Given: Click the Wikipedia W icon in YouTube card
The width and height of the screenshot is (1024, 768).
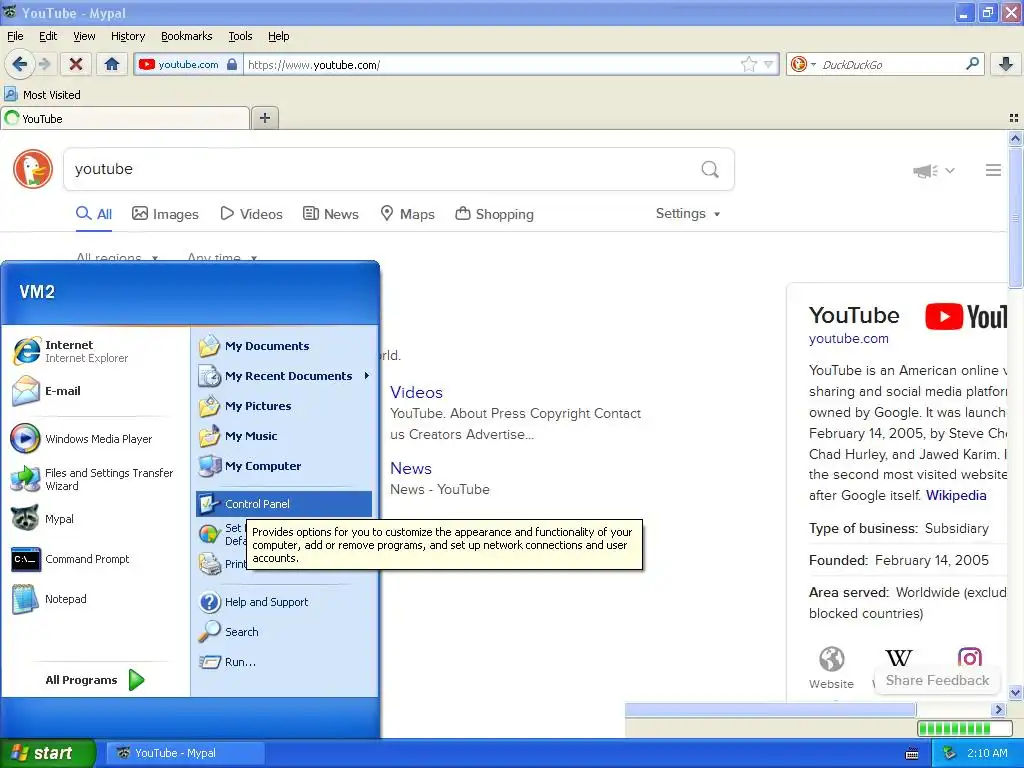Looking at the screenshot, I should [x=899, y=658].
